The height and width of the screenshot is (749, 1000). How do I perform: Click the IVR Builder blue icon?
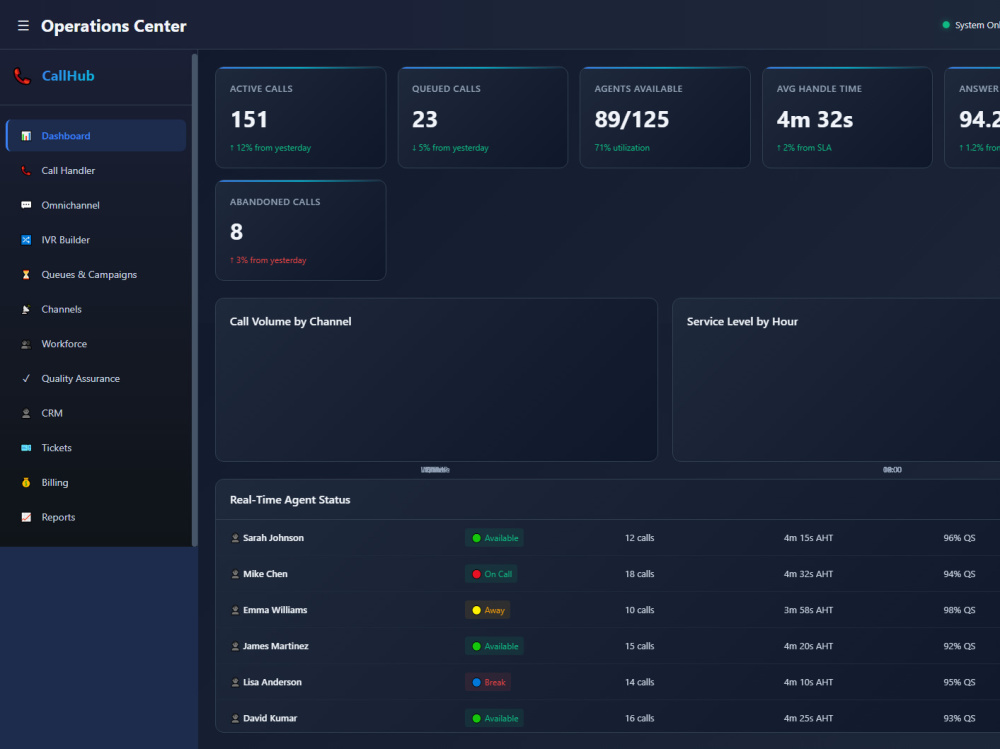[26, 240]
